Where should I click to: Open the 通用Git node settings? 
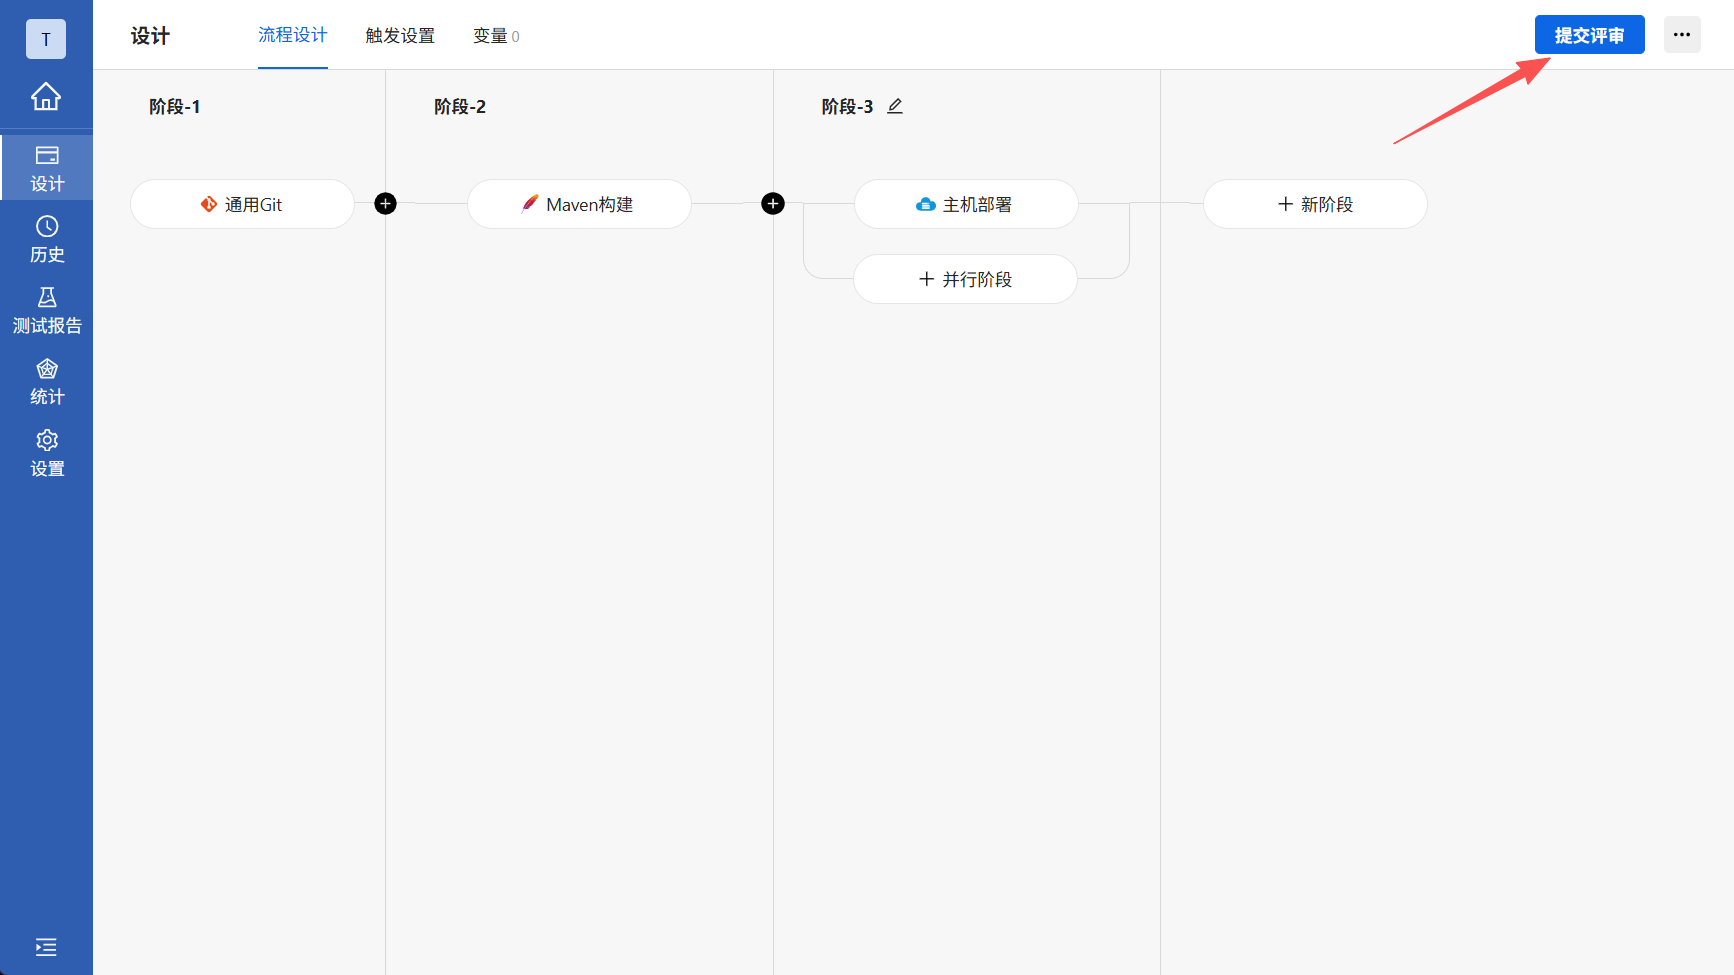pyautogui.click(x=242, y=203)
